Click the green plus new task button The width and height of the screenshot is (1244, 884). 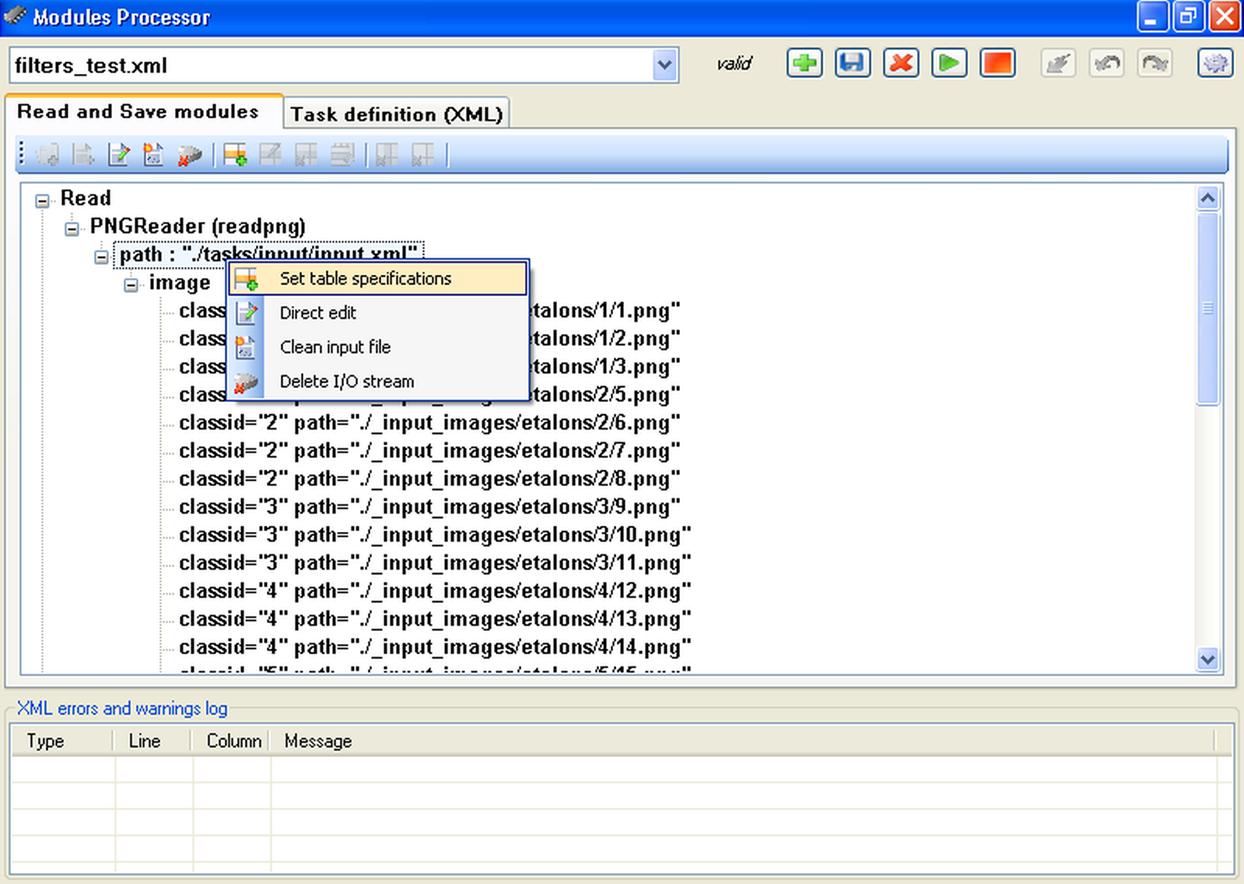coord(804,64)
